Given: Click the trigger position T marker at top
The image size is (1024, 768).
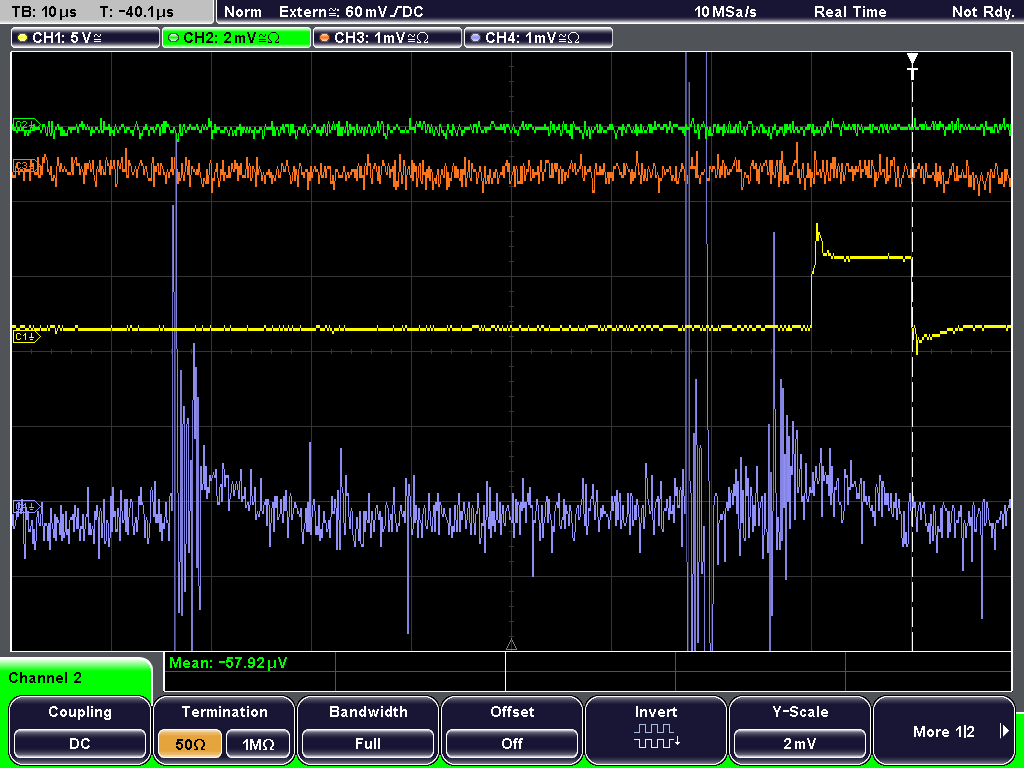Looking at the screenshot, I should [912, 65].
